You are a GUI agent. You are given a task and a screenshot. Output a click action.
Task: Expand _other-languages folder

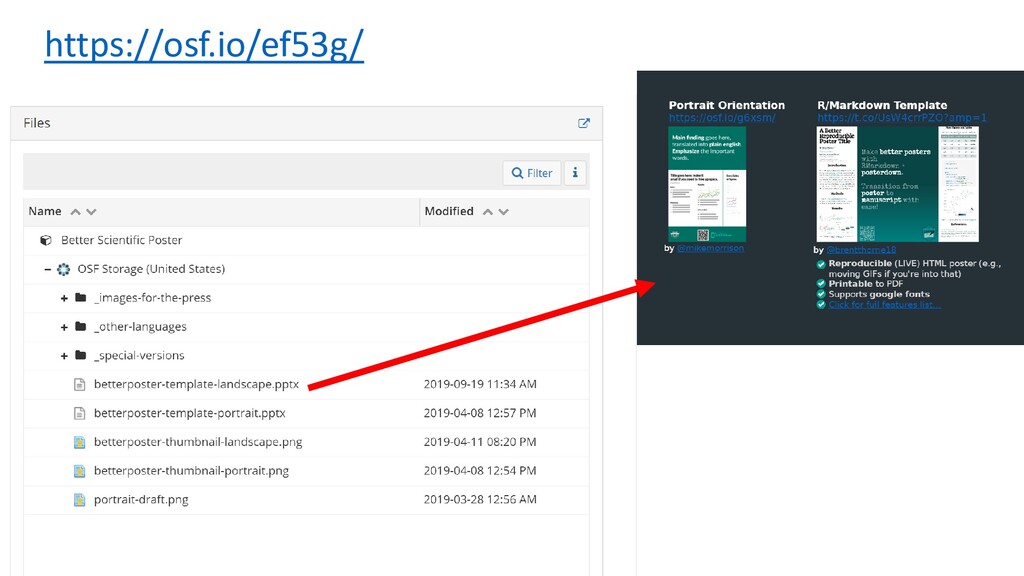pyautogui.click(x=64, y=327)
